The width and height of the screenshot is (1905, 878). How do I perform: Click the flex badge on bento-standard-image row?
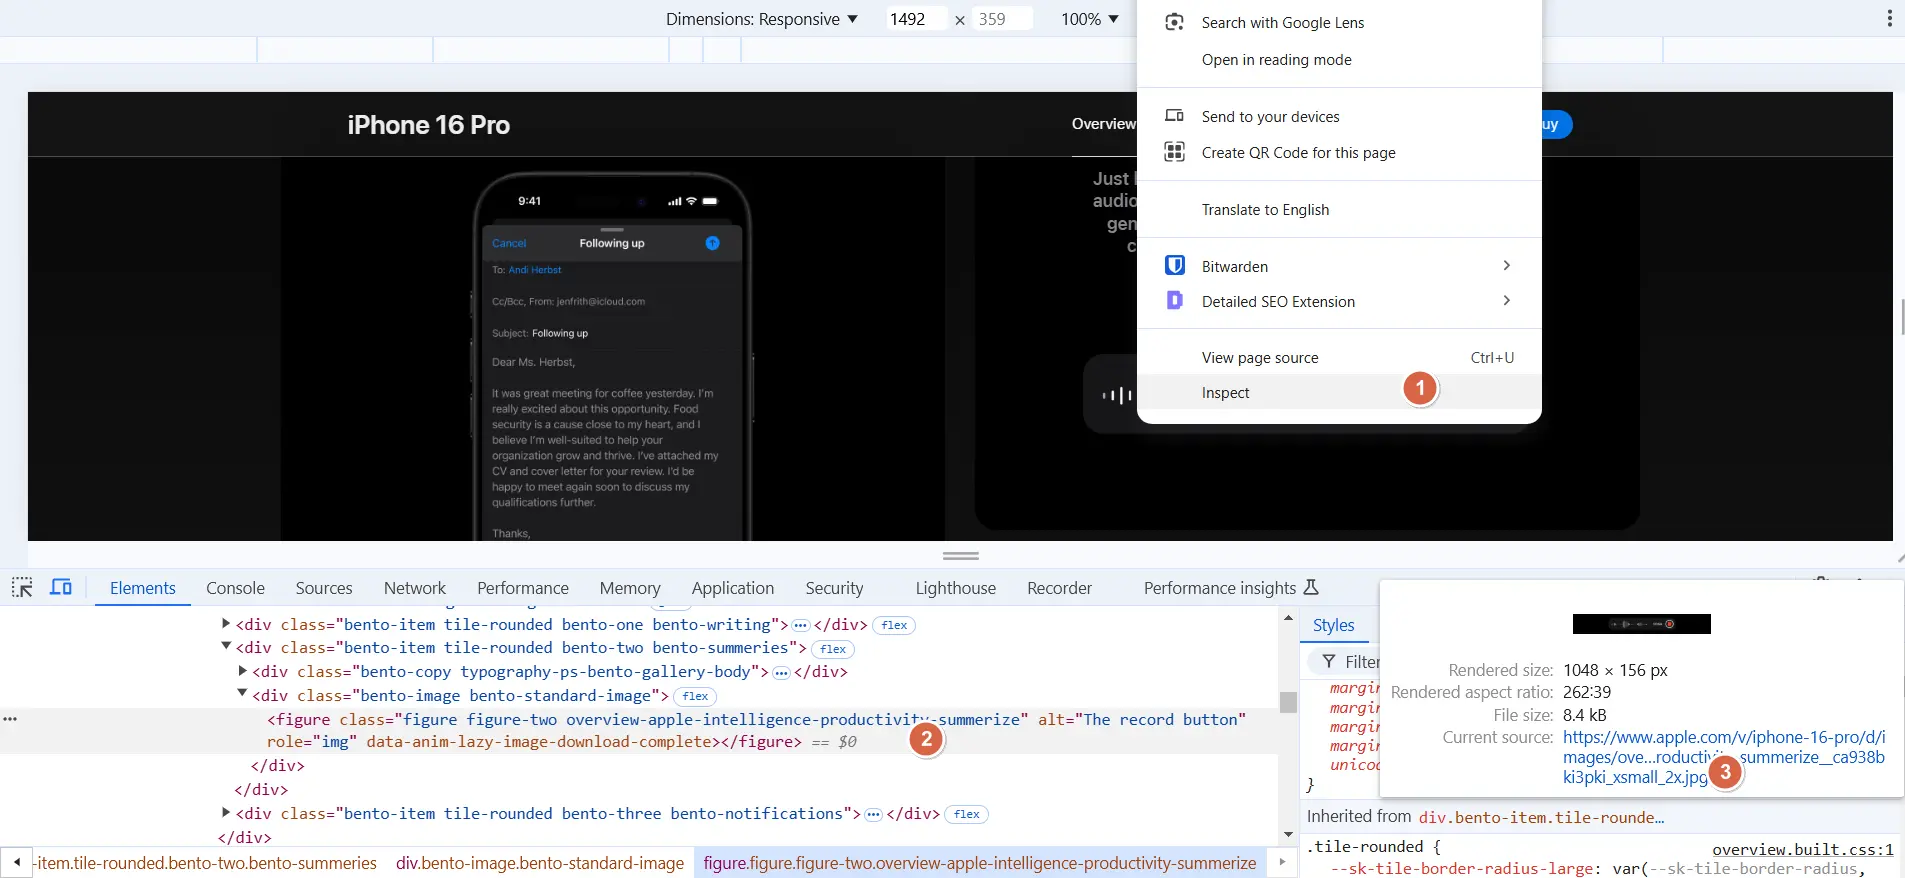pyautogui.click(x=695, y=696)
